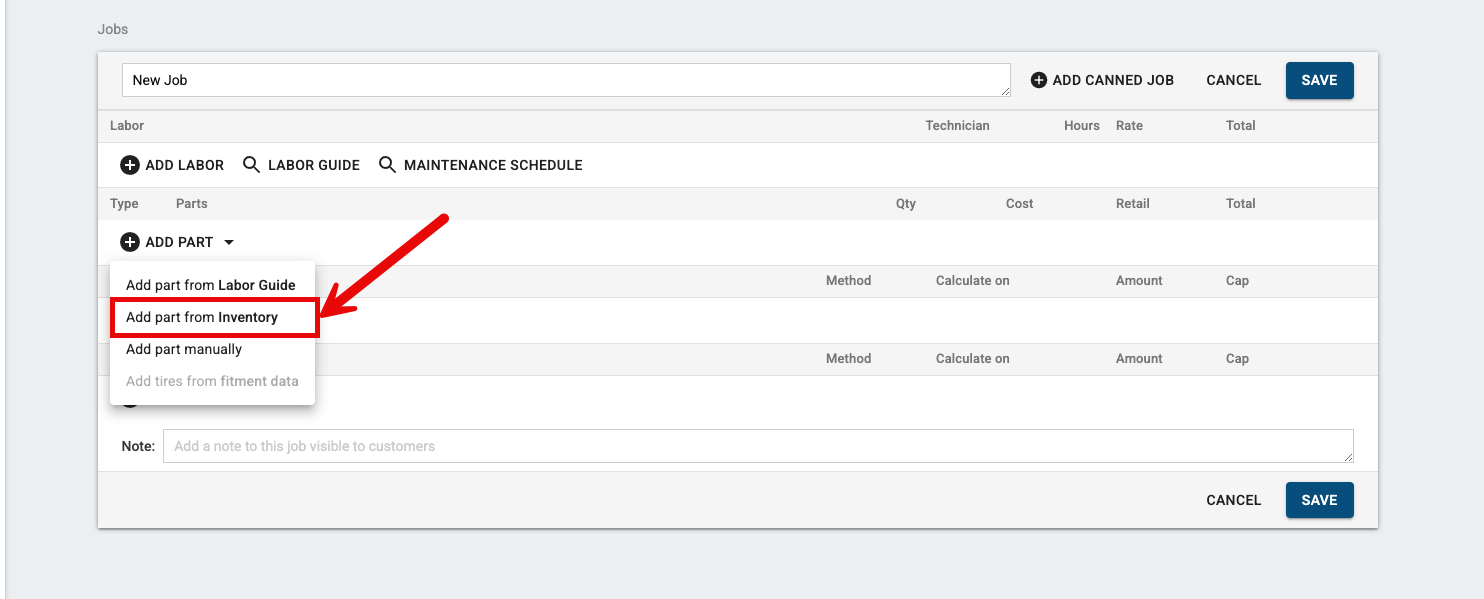Open LABOR GUIDE via its magnifier icon
This screenshot has height=599, width=1484.
pyautogui.click(x=252, y=165)
